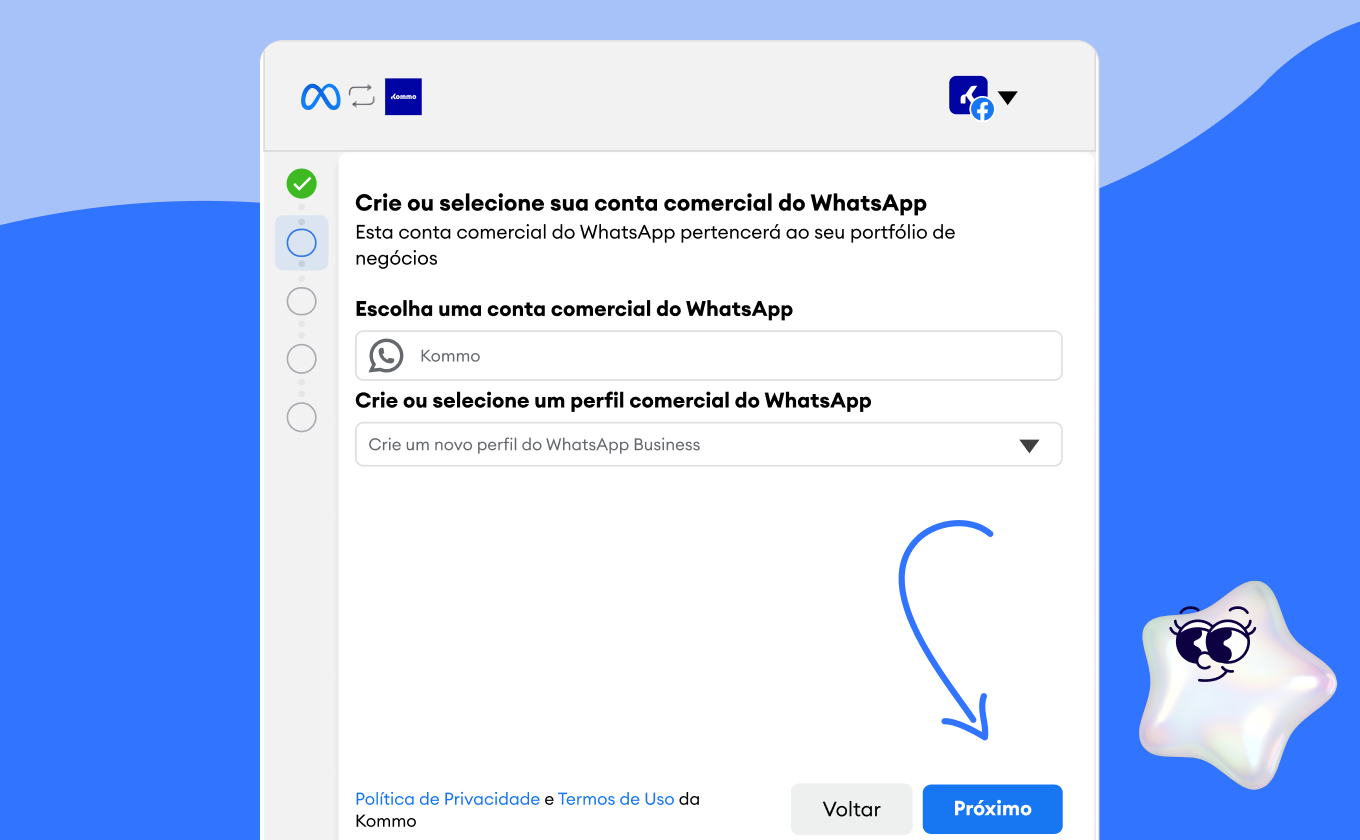Click the Meta logo icon
Viewport: 1360px width, 840px height.
(320, 97)
